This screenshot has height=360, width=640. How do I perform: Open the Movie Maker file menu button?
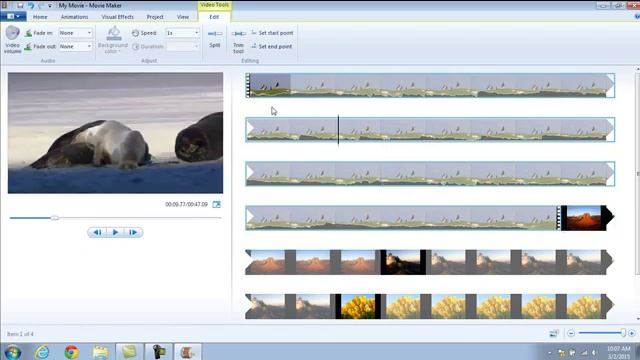point(13,16)
